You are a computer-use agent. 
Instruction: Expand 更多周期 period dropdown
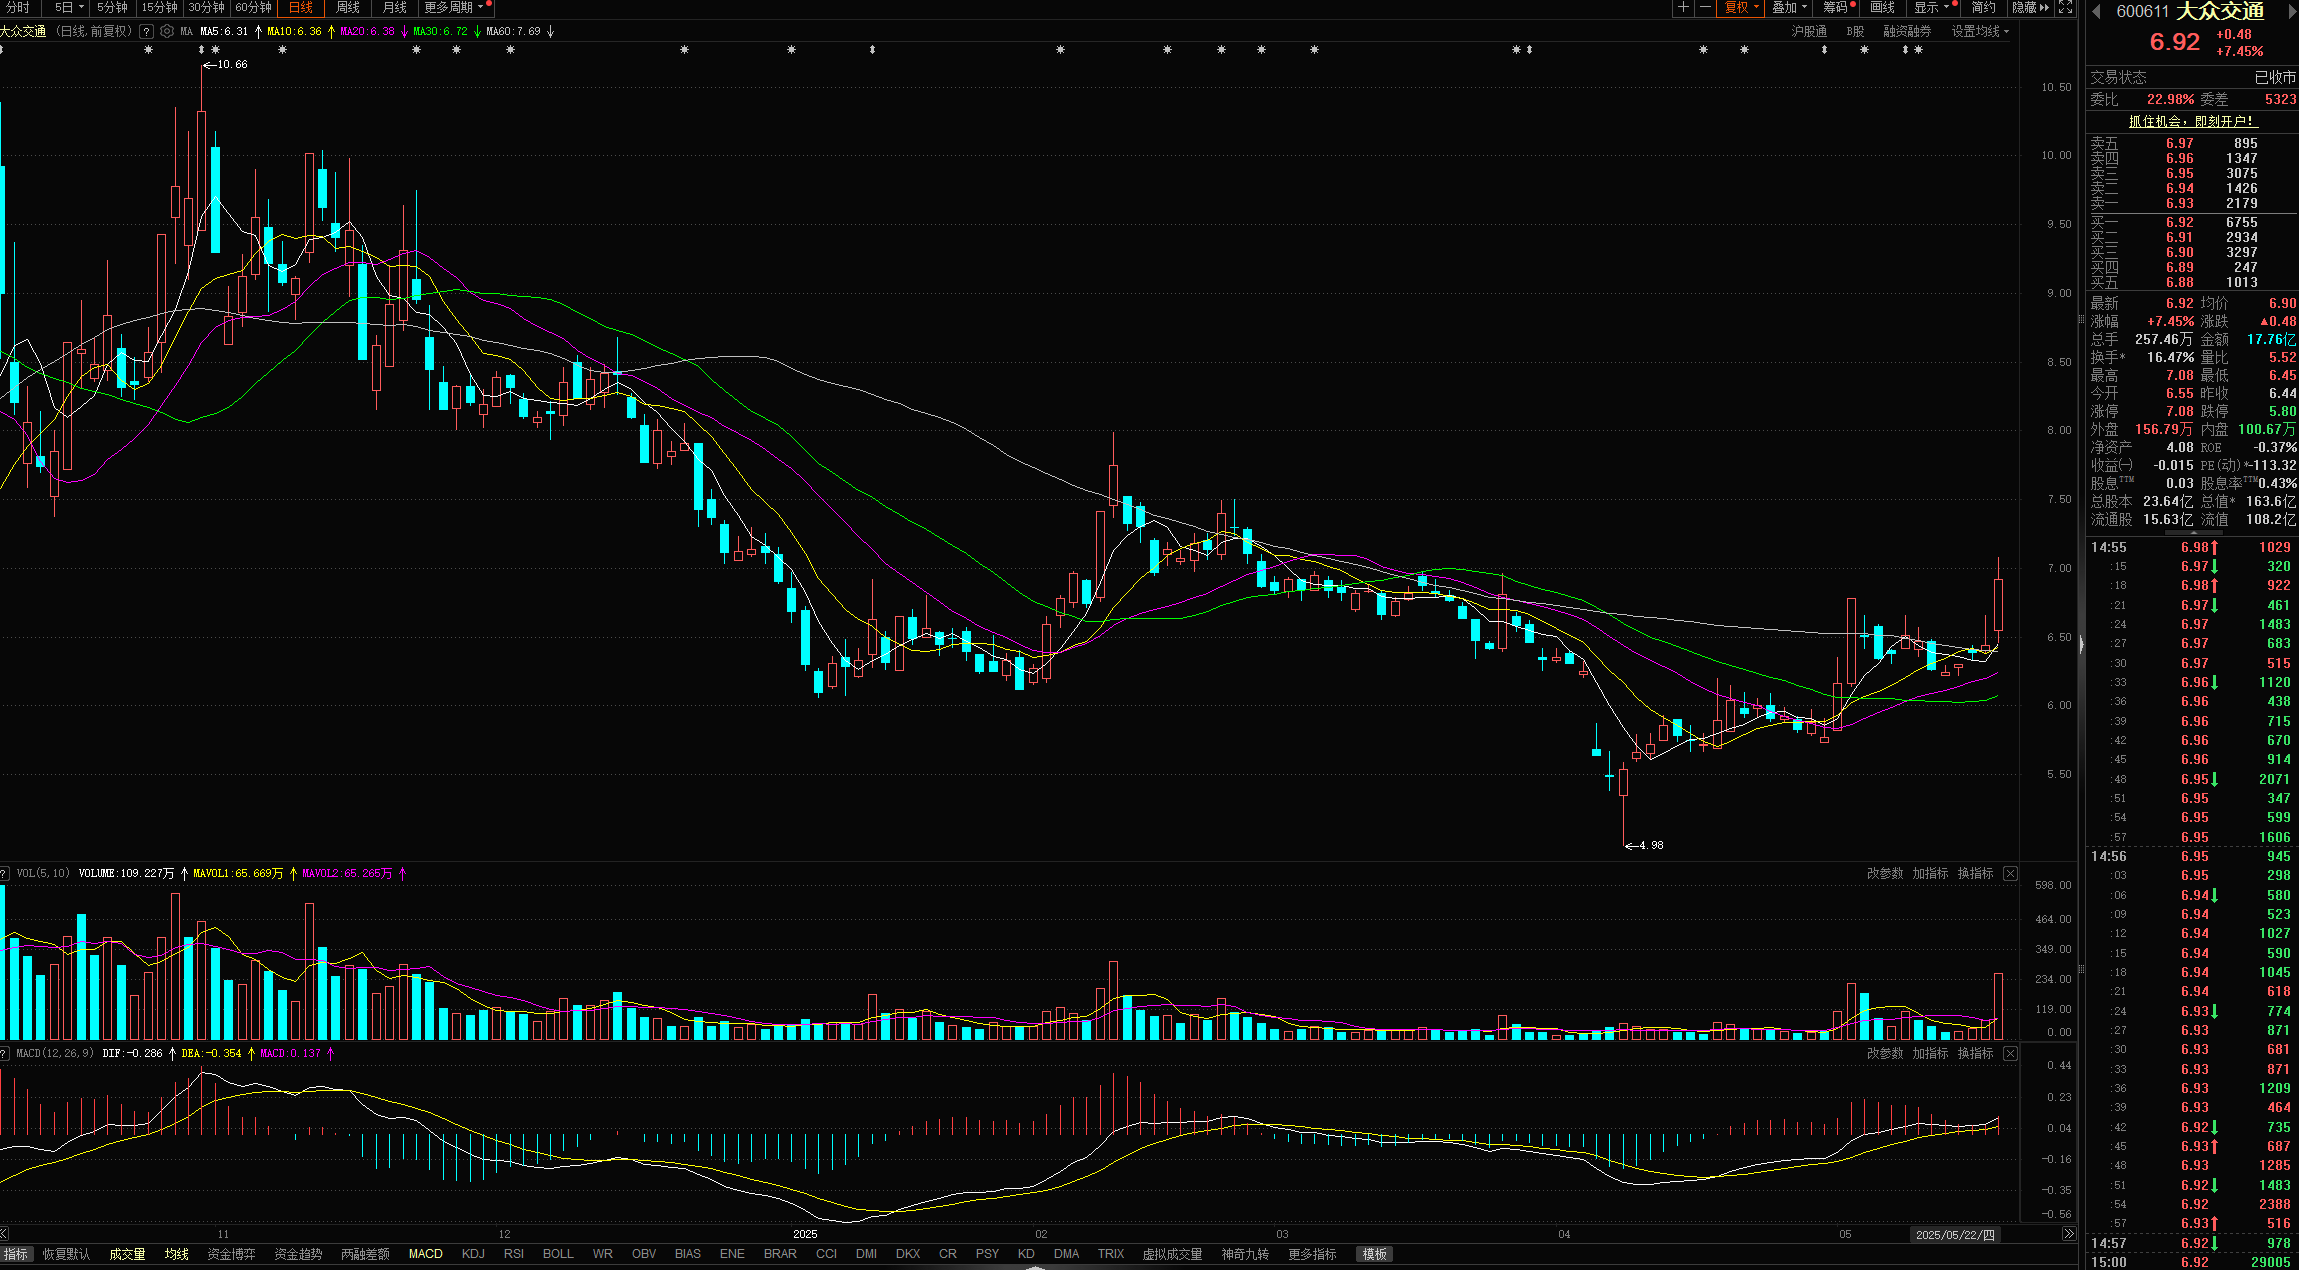point(455,7)
